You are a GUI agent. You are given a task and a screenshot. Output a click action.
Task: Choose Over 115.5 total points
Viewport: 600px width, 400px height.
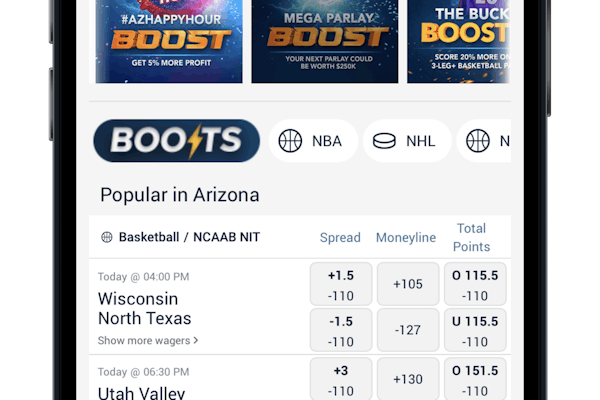tap(475, 284)
